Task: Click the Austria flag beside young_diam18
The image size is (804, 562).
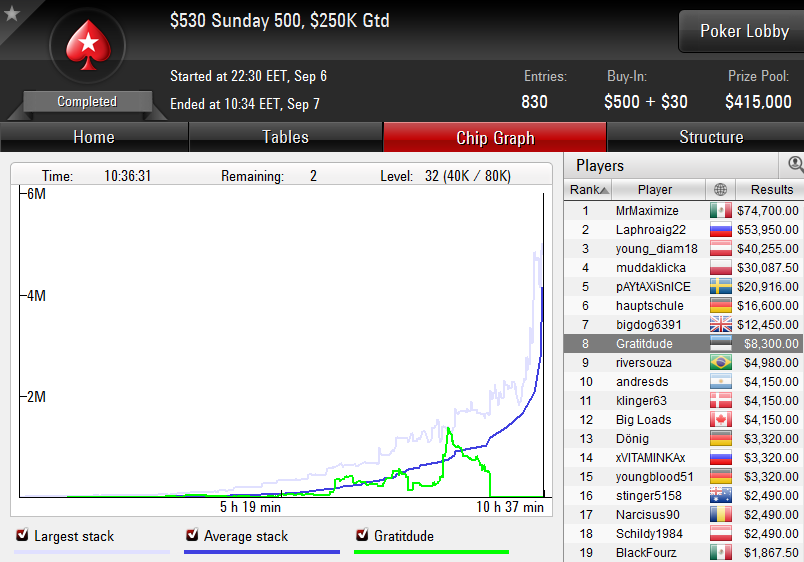Action: (x=720, y=249)
